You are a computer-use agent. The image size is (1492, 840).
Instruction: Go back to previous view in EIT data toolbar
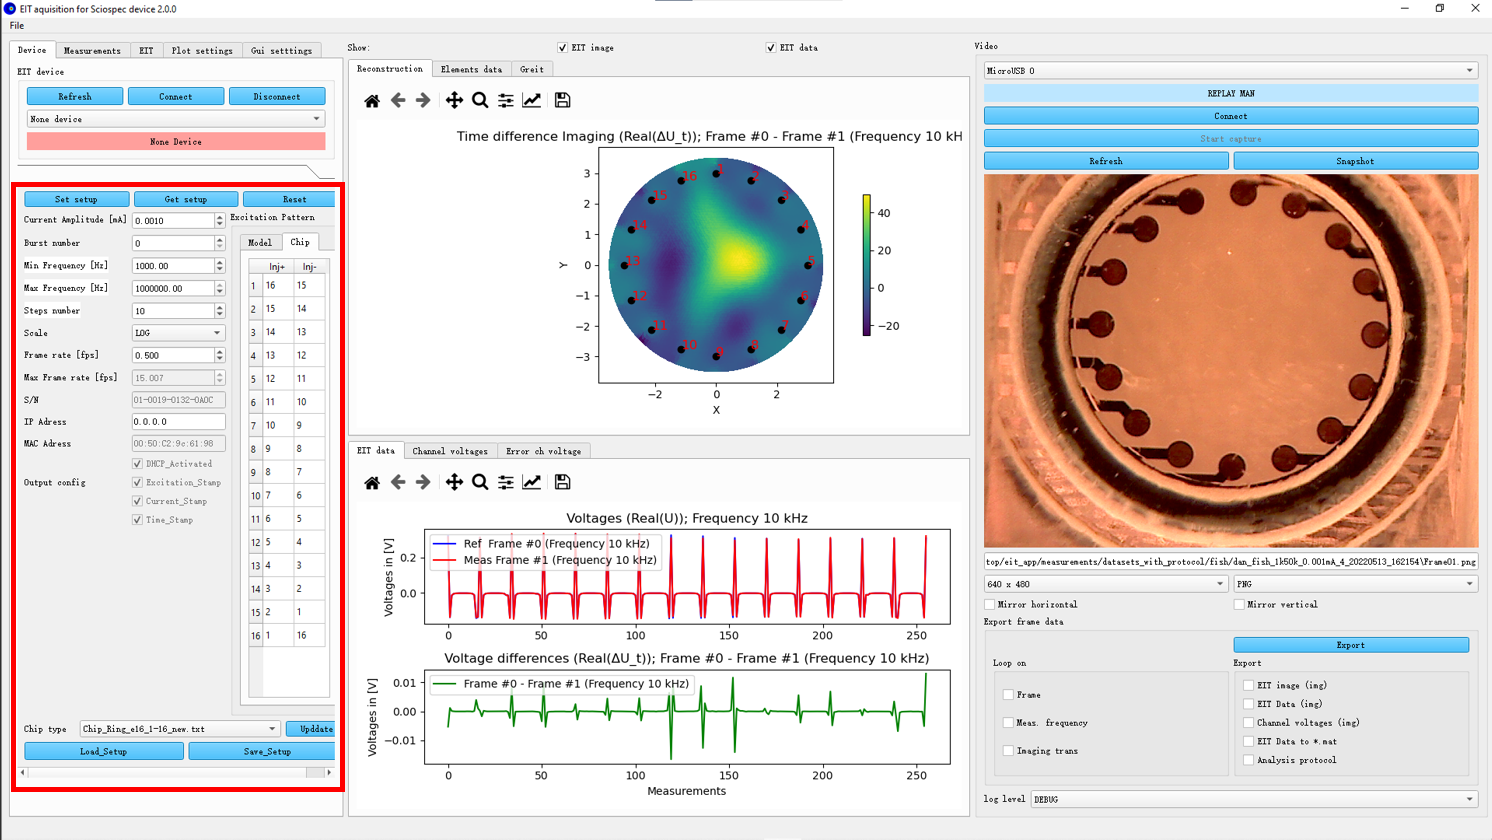[x=398, y=482]
